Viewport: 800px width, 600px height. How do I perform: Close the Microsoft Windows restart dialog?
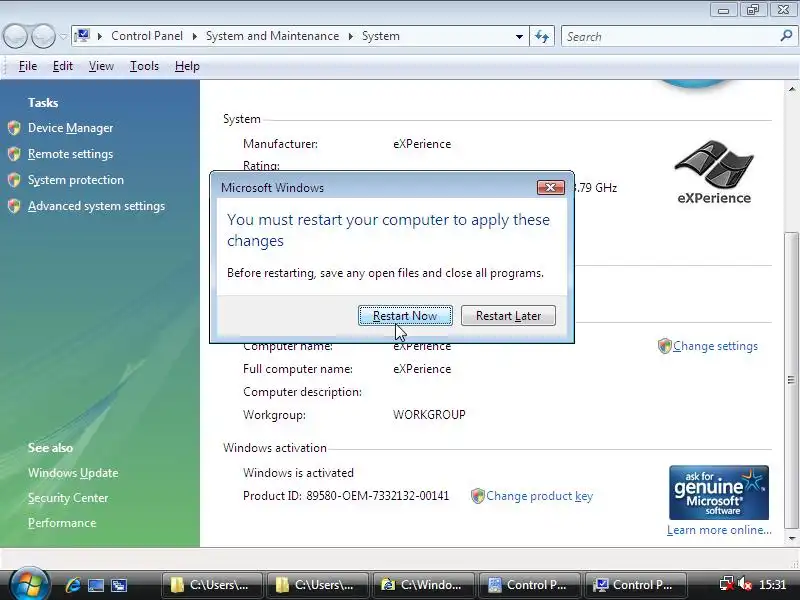(551, 188)
